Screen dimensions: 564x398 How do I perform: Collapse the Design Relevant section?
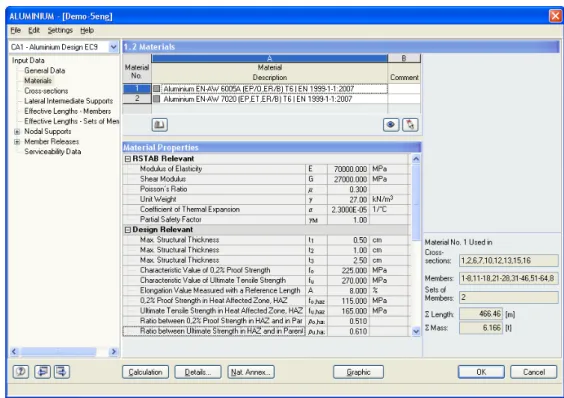coord(128,230)
